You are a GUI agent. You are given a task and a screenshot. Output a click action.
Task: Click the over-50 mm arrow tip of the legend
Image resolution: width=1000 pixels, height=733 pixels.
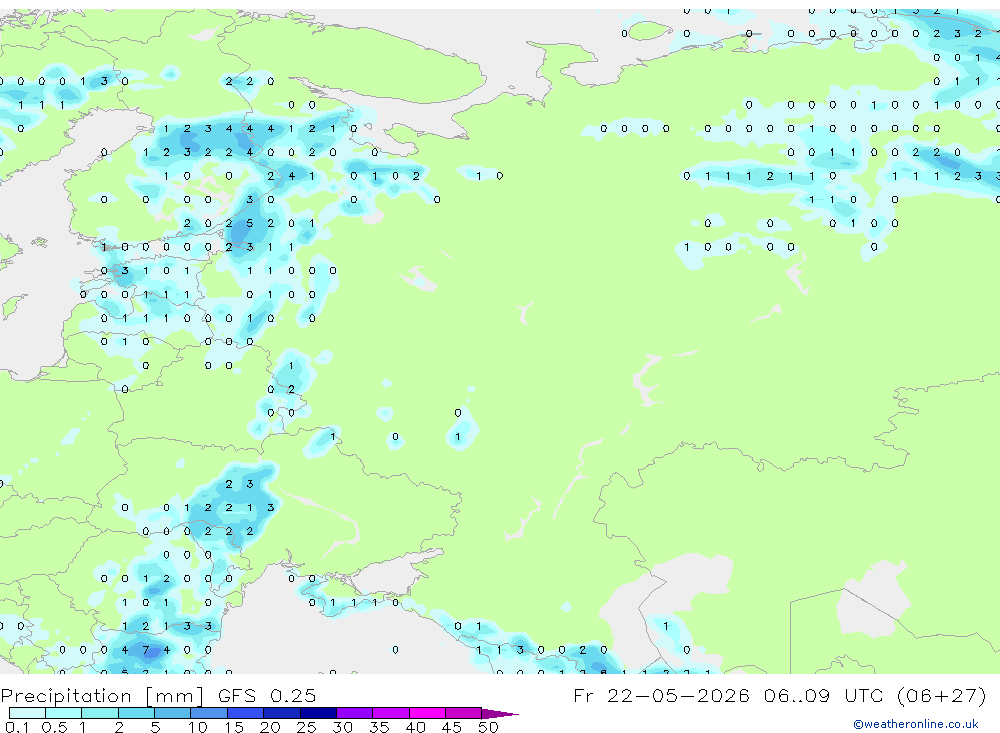coord(499,713)
